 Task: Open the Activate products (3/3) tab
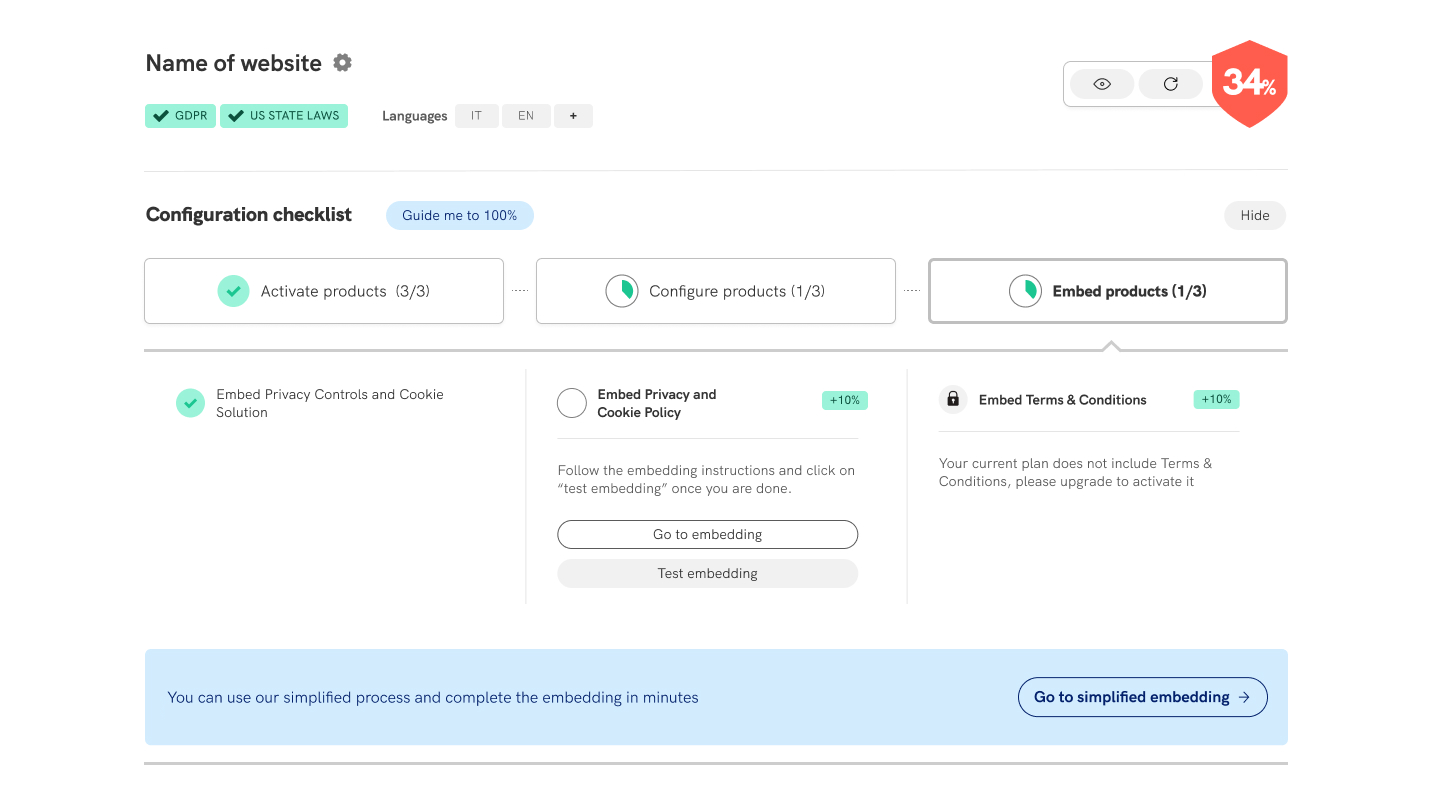coord(324,291)
